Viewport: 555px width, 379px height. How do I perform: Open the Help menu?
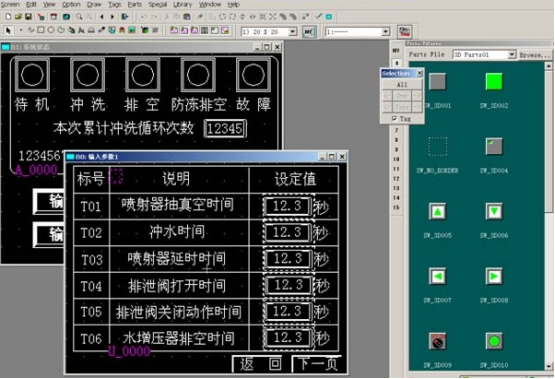pos(233,4)
